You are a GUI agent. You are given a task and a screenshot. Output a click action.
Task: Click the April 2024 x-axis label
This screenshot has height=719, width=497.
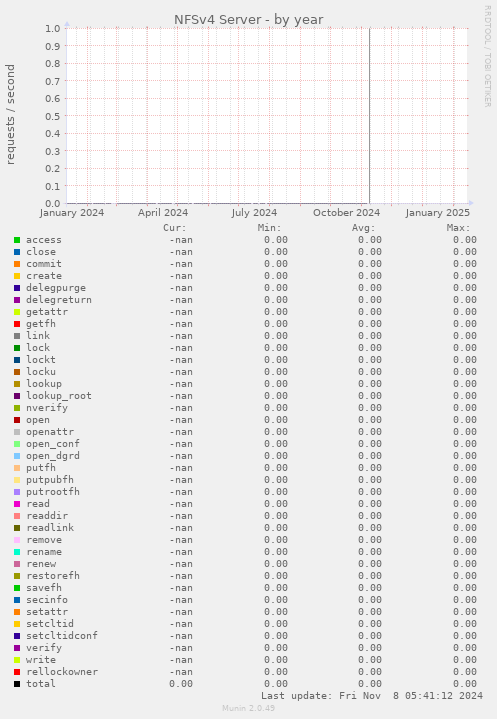[163, 213]
